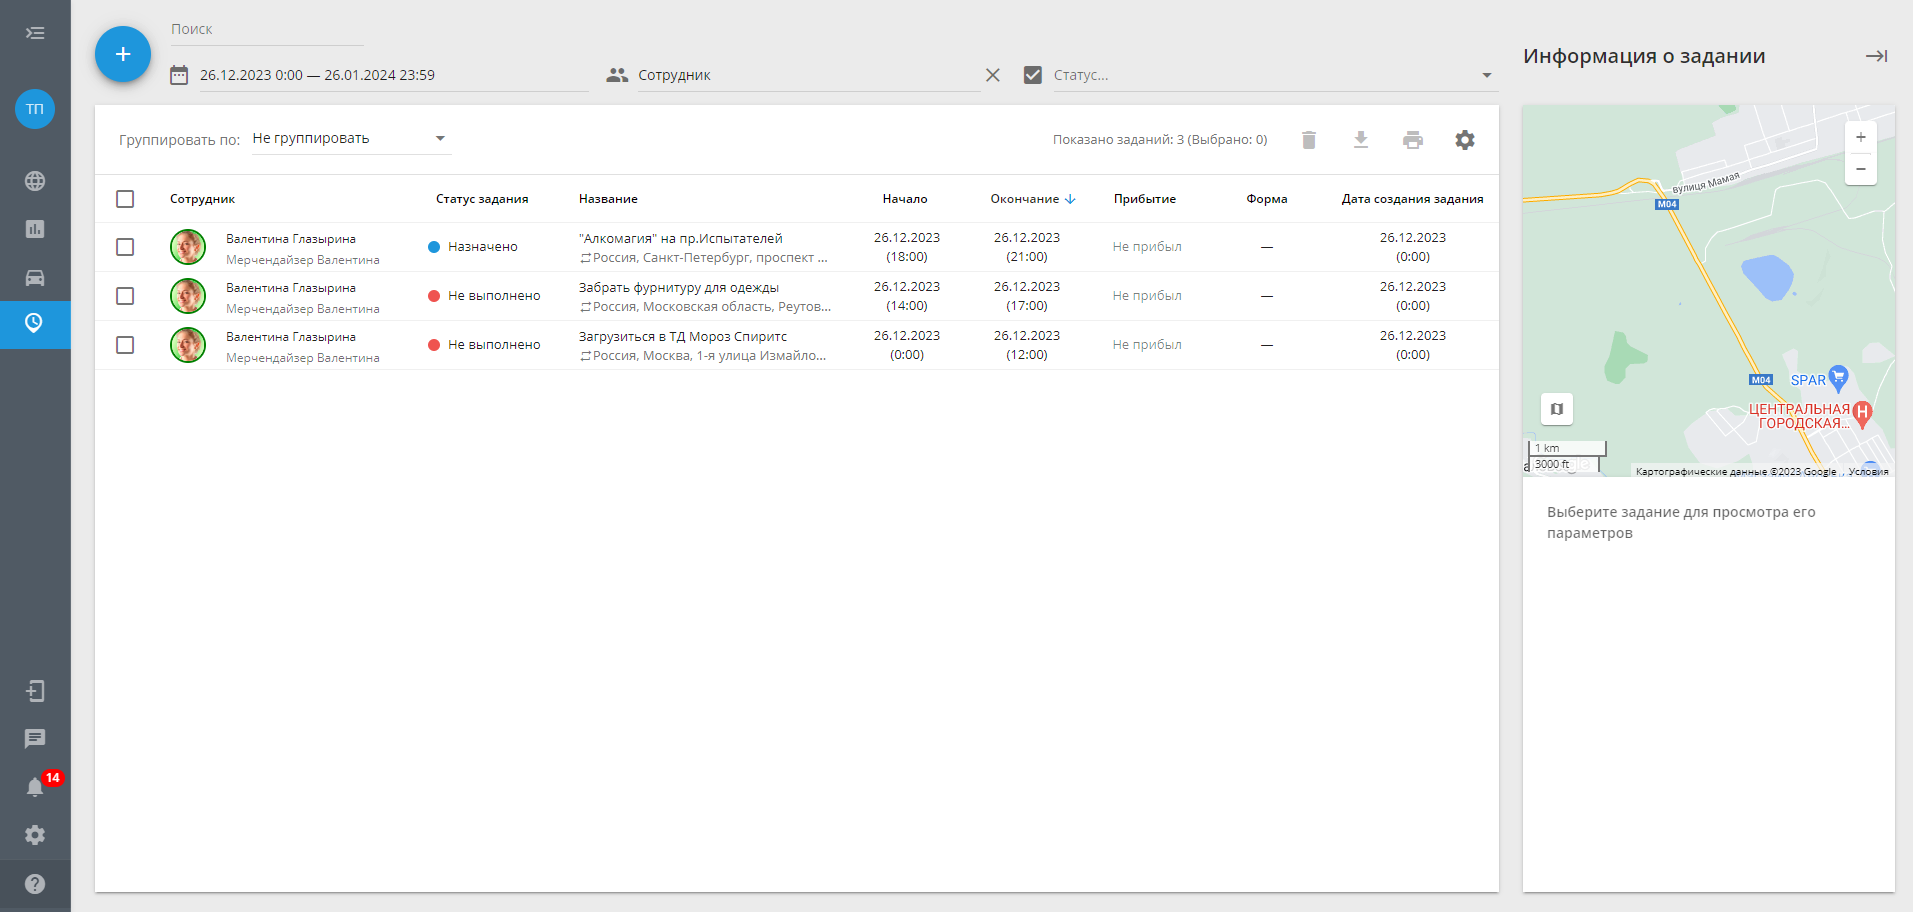1913x912 pixels.
Task: Open table settings gear icon
Action: pos(1464,140)
